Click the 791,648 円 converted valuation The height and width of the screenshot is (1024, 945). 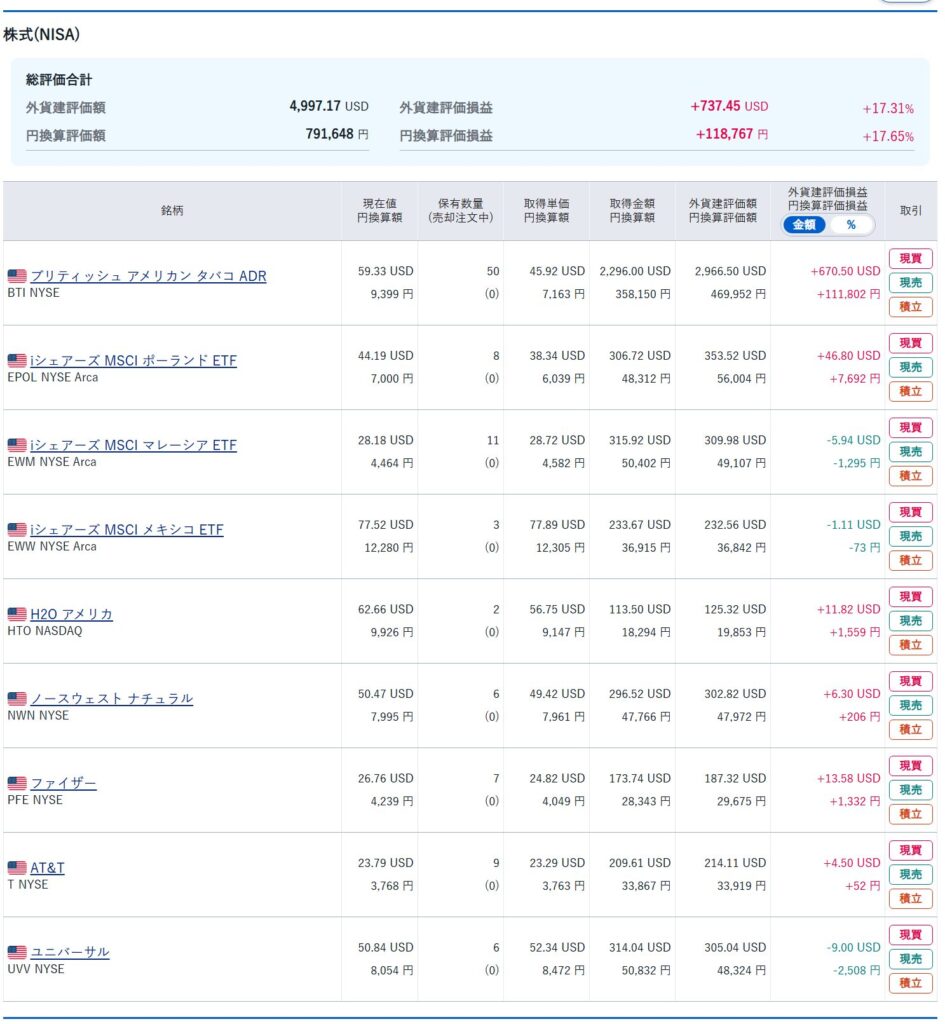coord(337,134)
